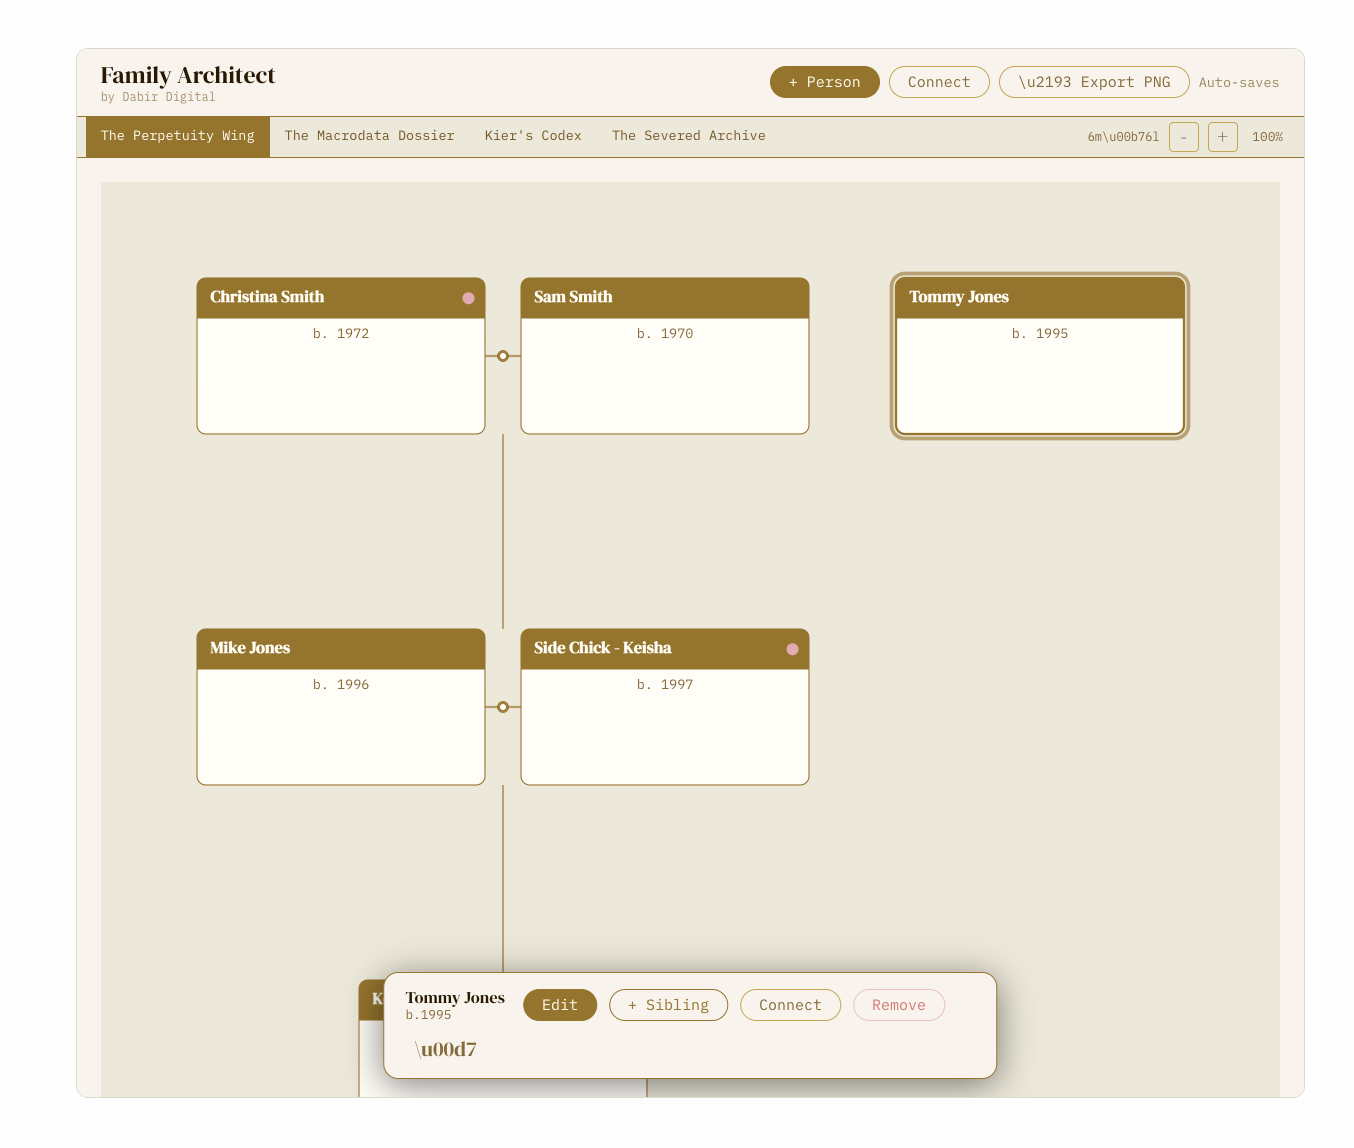The width and height of the screenshot is (1354, 1148).
Task: Click the union node between Mike and Keisha
Action: pos(503,707)
